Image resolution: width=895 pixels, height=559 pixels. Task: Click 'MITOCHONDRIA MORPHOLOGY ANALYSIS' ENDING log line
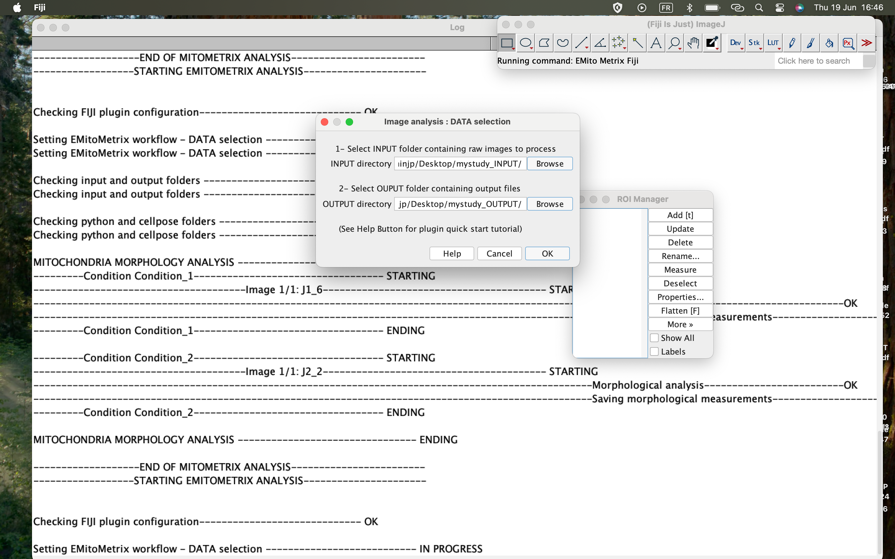[245, 440]
